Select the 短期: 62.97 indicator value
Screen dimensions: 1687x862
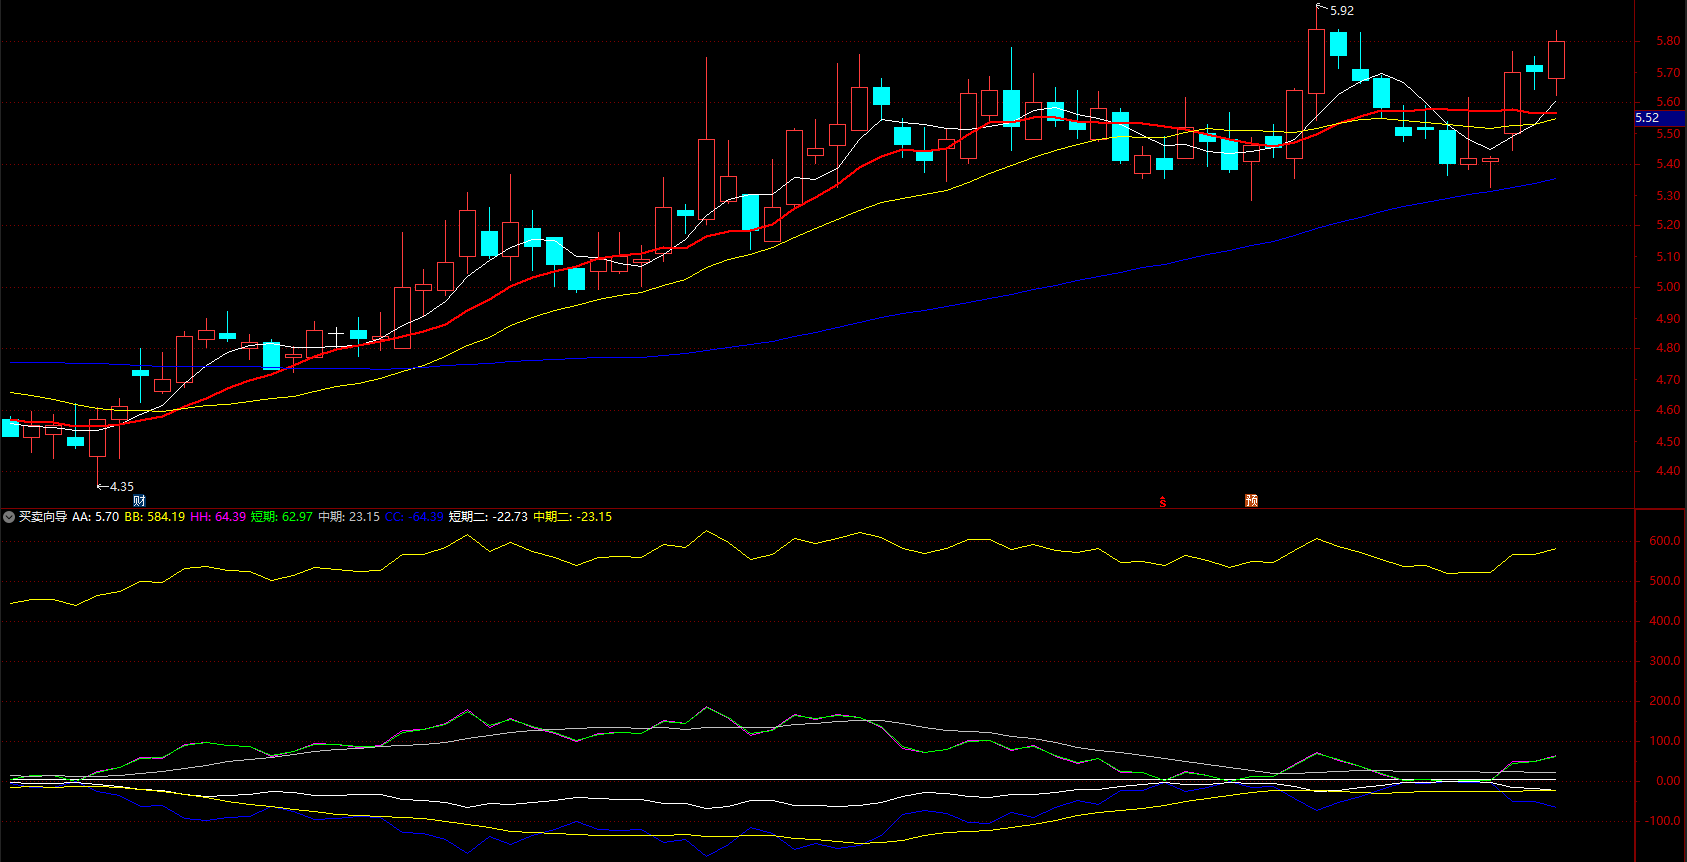[x=282, y=517]
